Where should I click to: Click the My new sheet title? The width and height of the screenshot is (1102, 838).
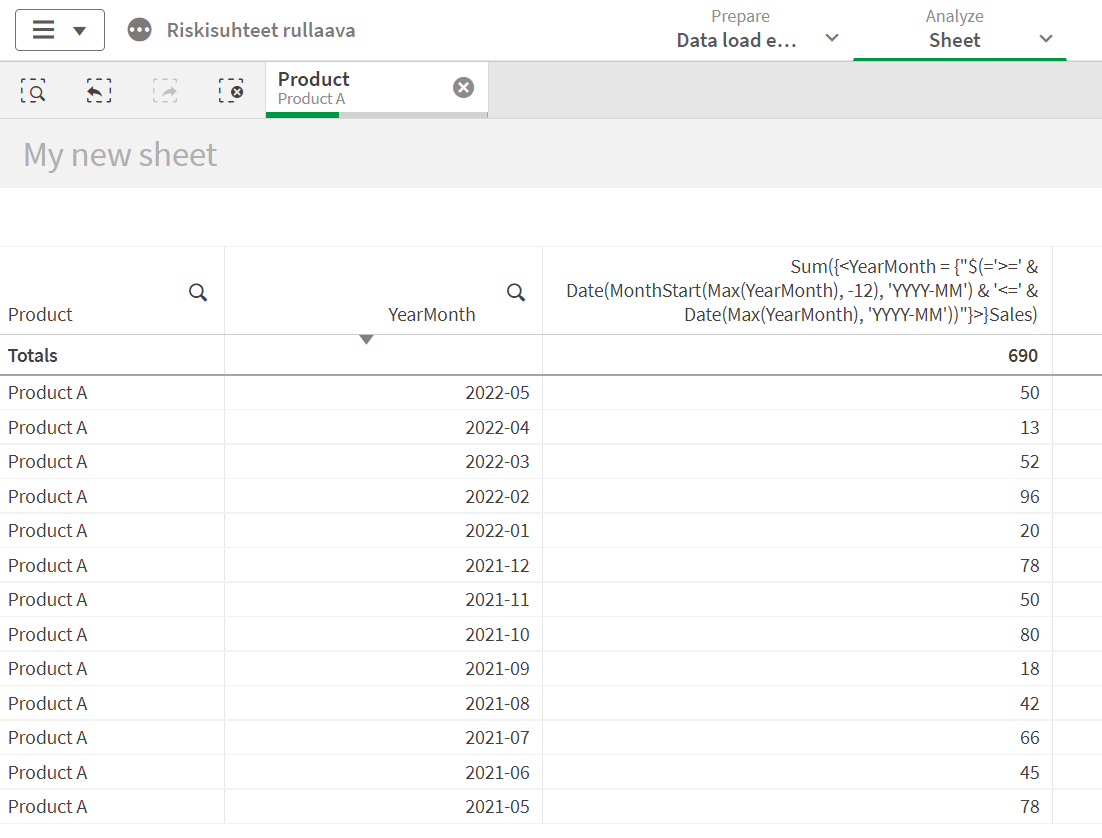(x=119, y=154)
